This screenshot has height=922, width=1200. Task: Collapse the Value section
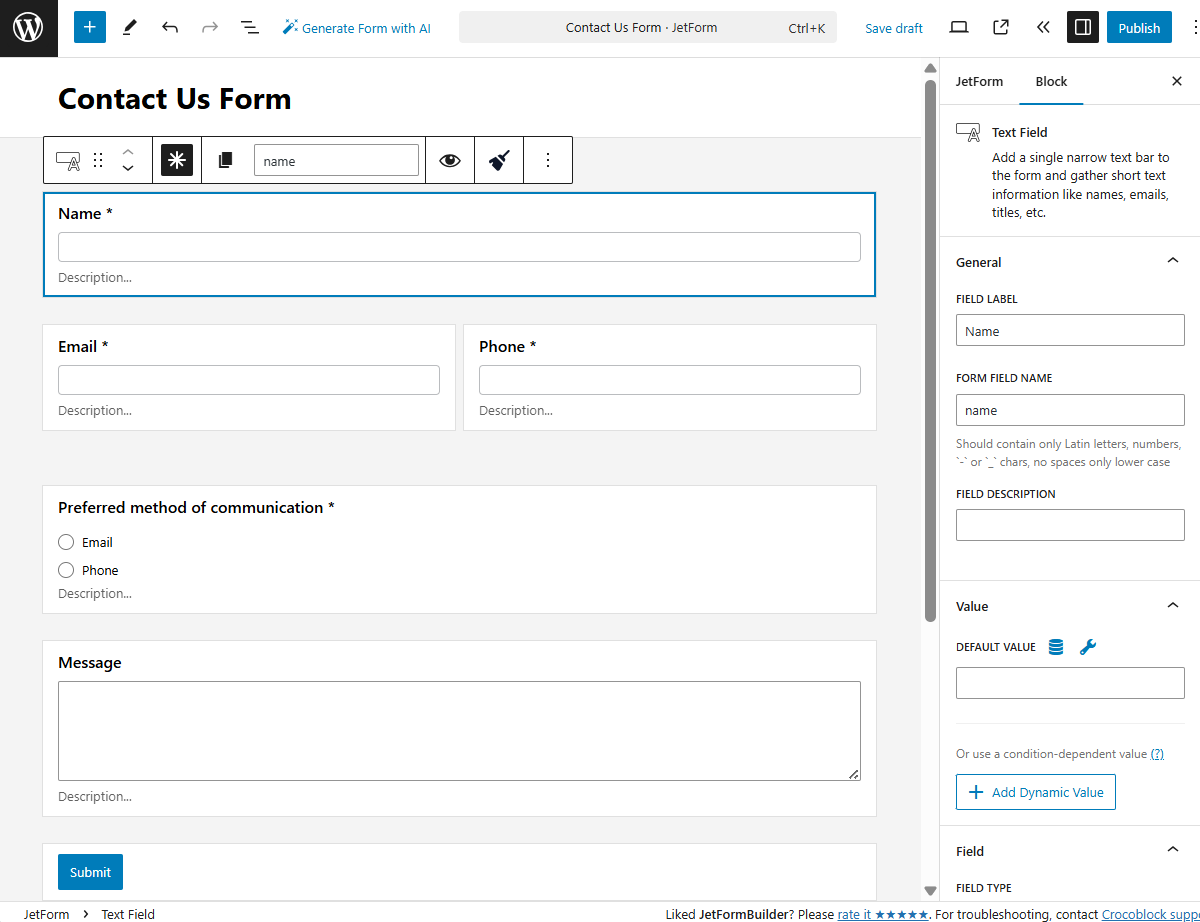[x=1172, y=604]
